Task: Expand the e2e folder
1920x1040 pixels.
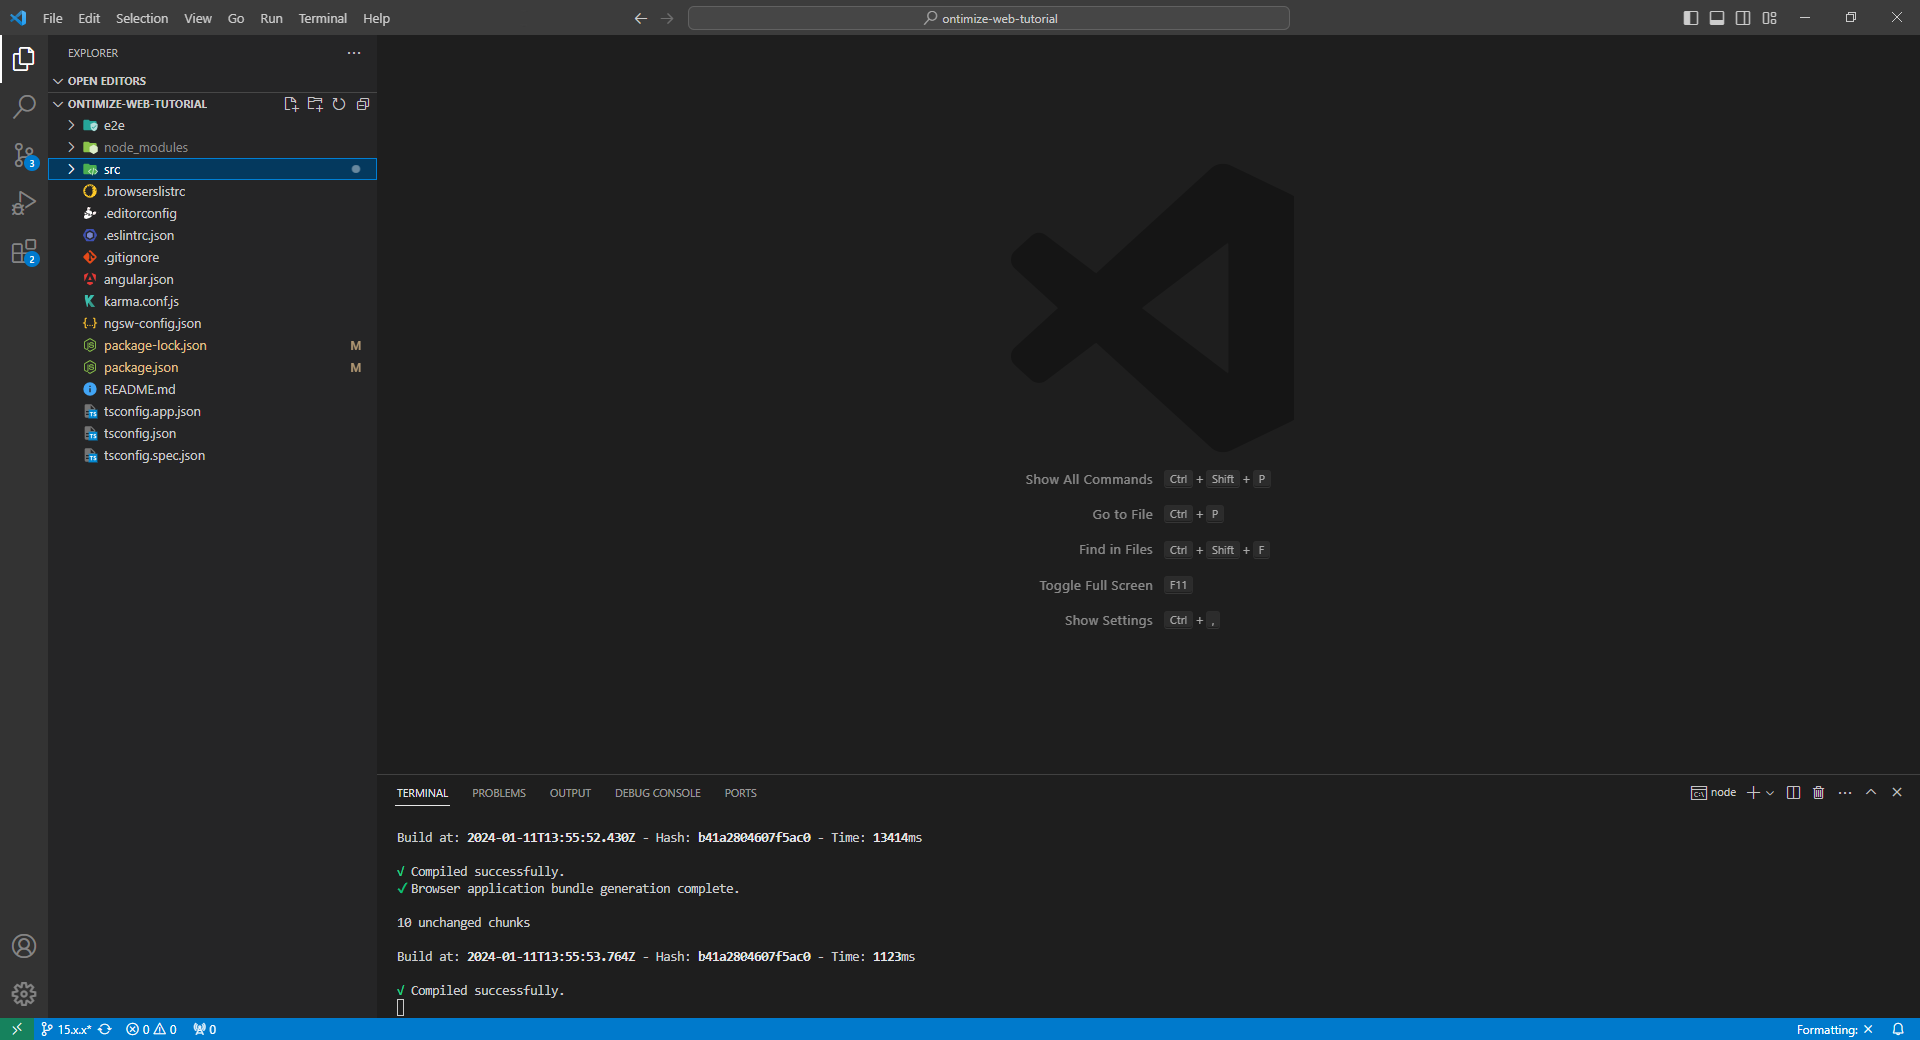Action: click(x=213, y=126)
